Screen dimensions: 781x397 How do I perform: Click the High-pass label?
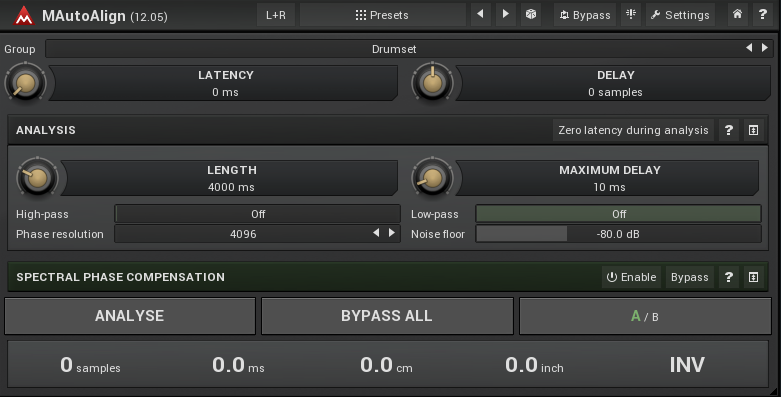coord(42,214)
